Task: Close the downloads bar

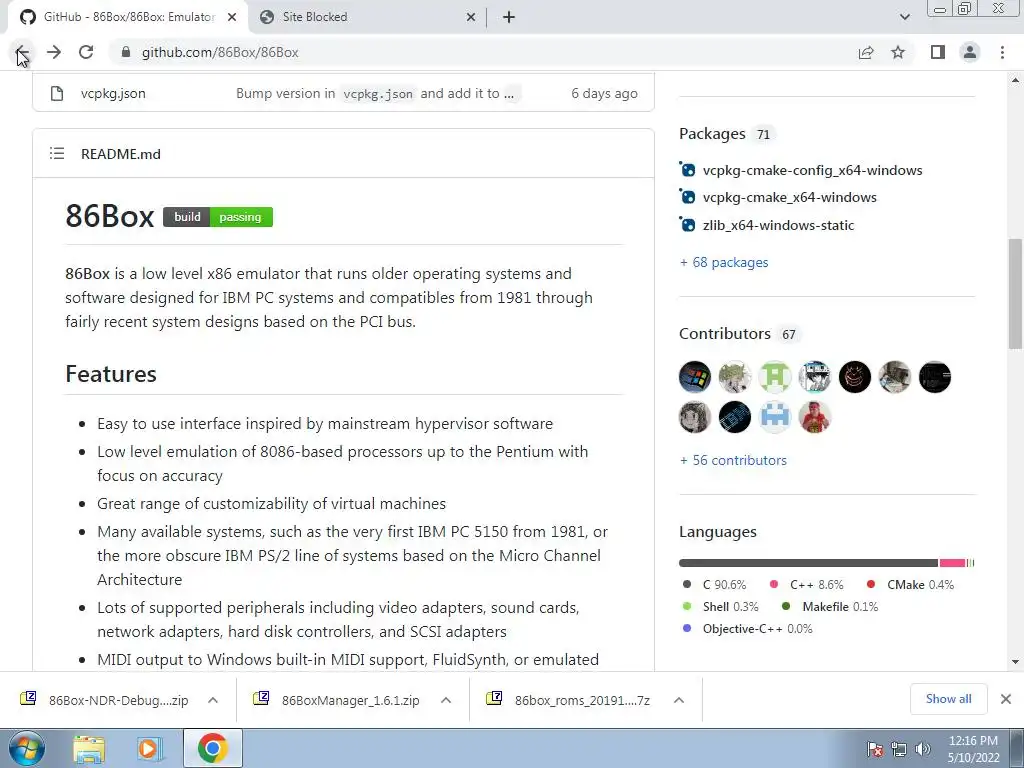Action: (x=1006, y=699)
